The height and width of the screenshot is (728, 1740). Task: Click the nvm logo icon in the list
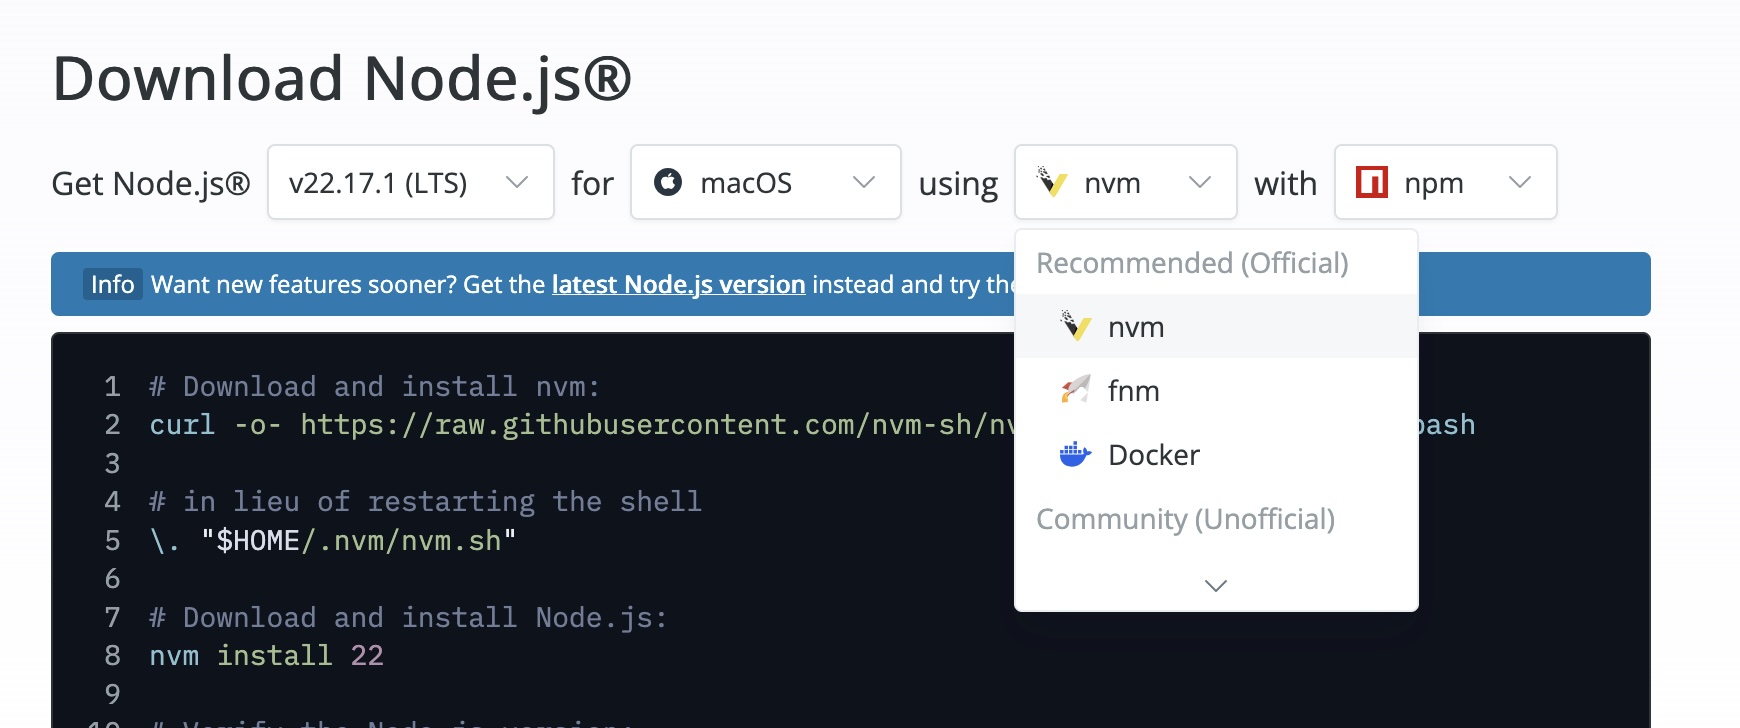pyautogui.click(x=1076, y=326)
